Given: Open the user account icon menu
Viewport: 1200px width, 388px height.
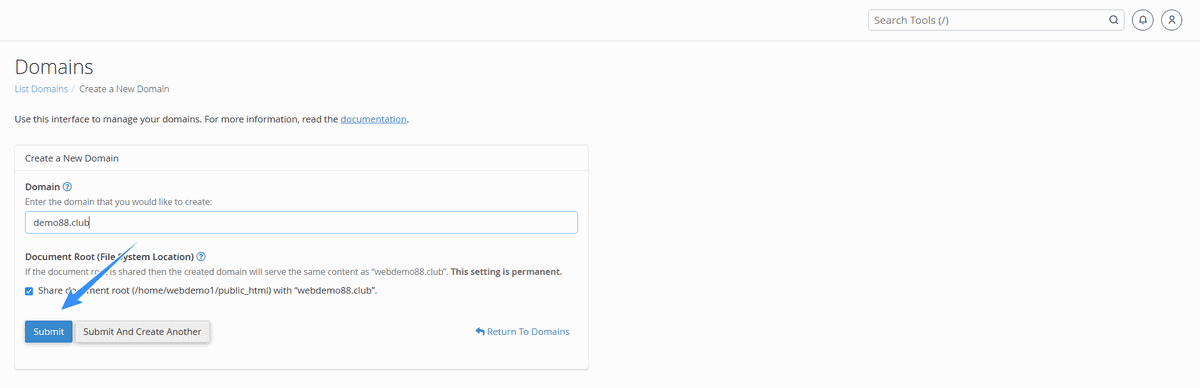Looking at the screenshot, I should click(x=1172, y=20).
